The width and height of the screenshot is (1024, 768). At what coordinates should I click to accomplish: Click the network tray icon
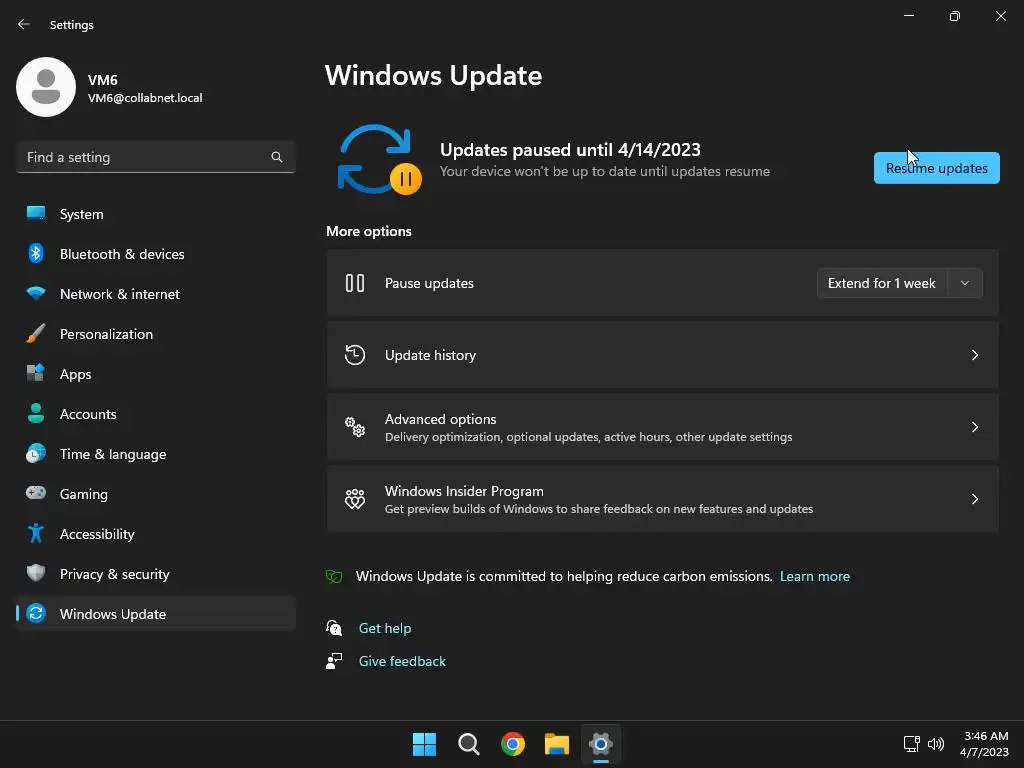pyautogui.click(x=912, y=744)
